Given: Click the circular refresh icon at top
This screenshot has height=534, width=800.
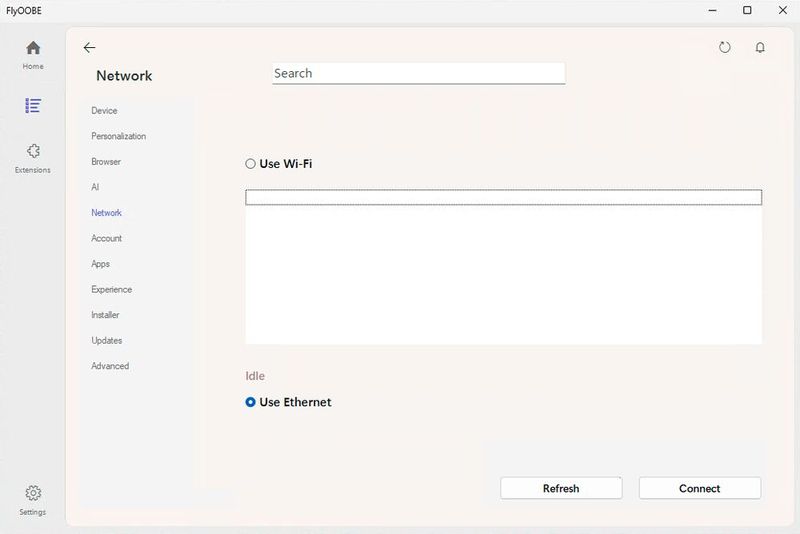Looking at the screenshot, I should click(724, 47).
